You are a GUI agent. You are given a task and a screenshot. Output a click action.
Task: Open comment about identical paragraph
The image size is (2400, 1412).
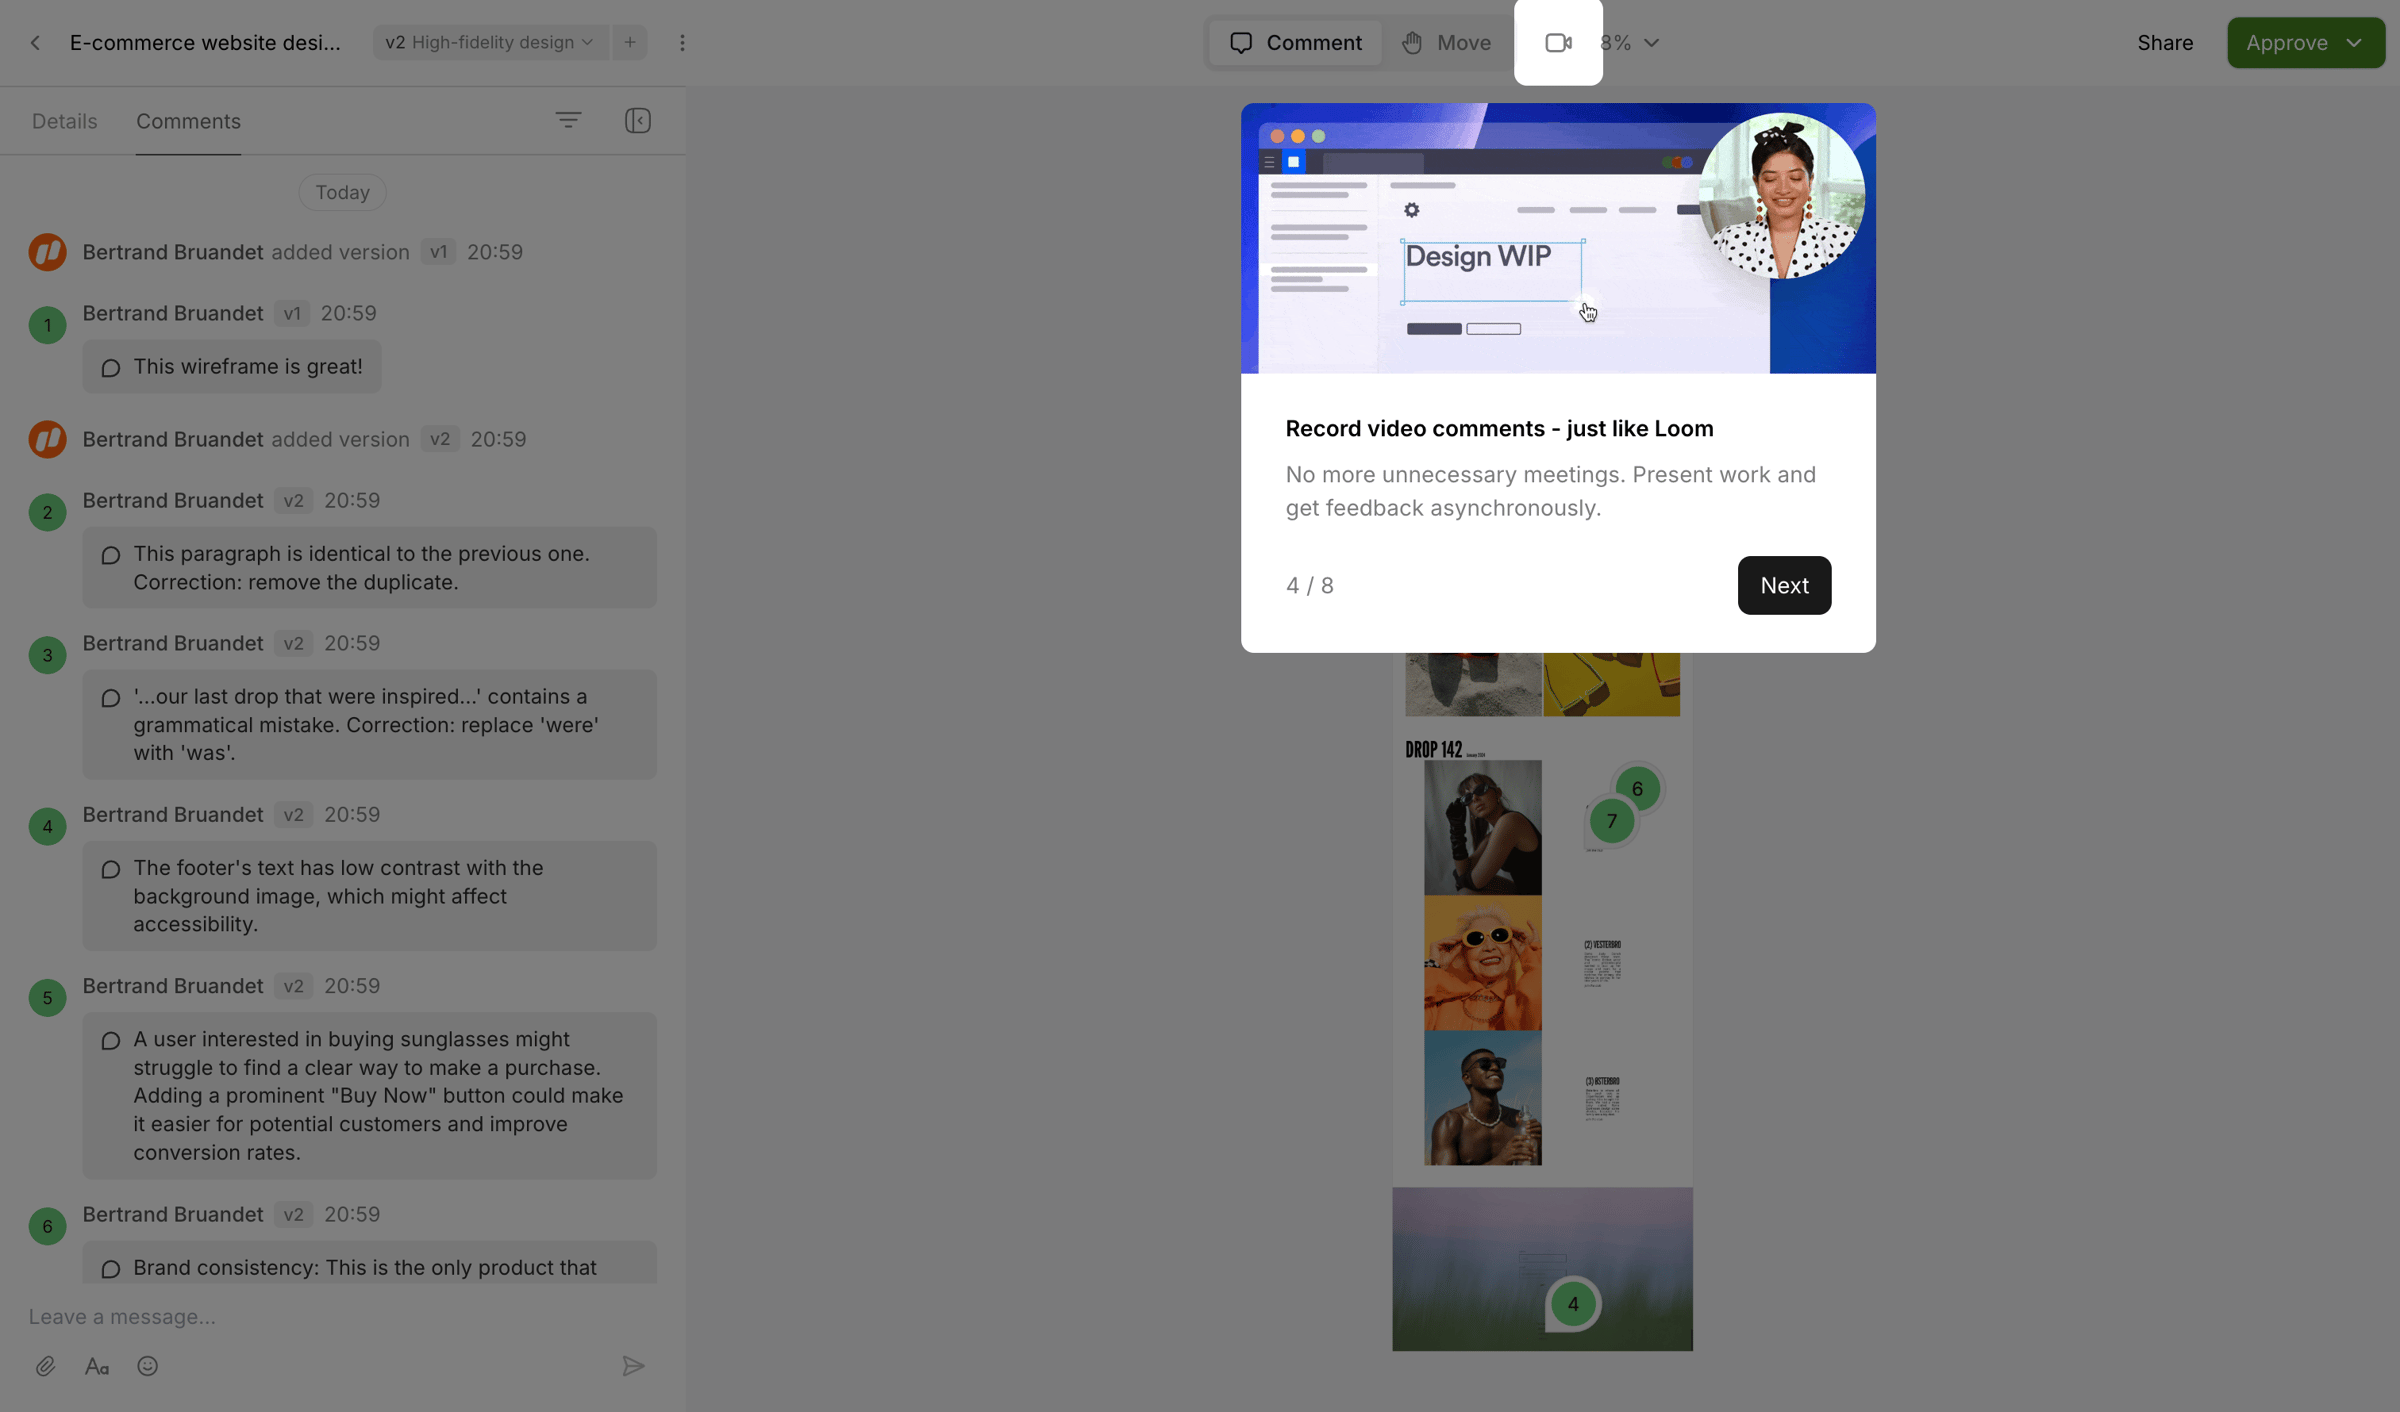tap(370, 568)
